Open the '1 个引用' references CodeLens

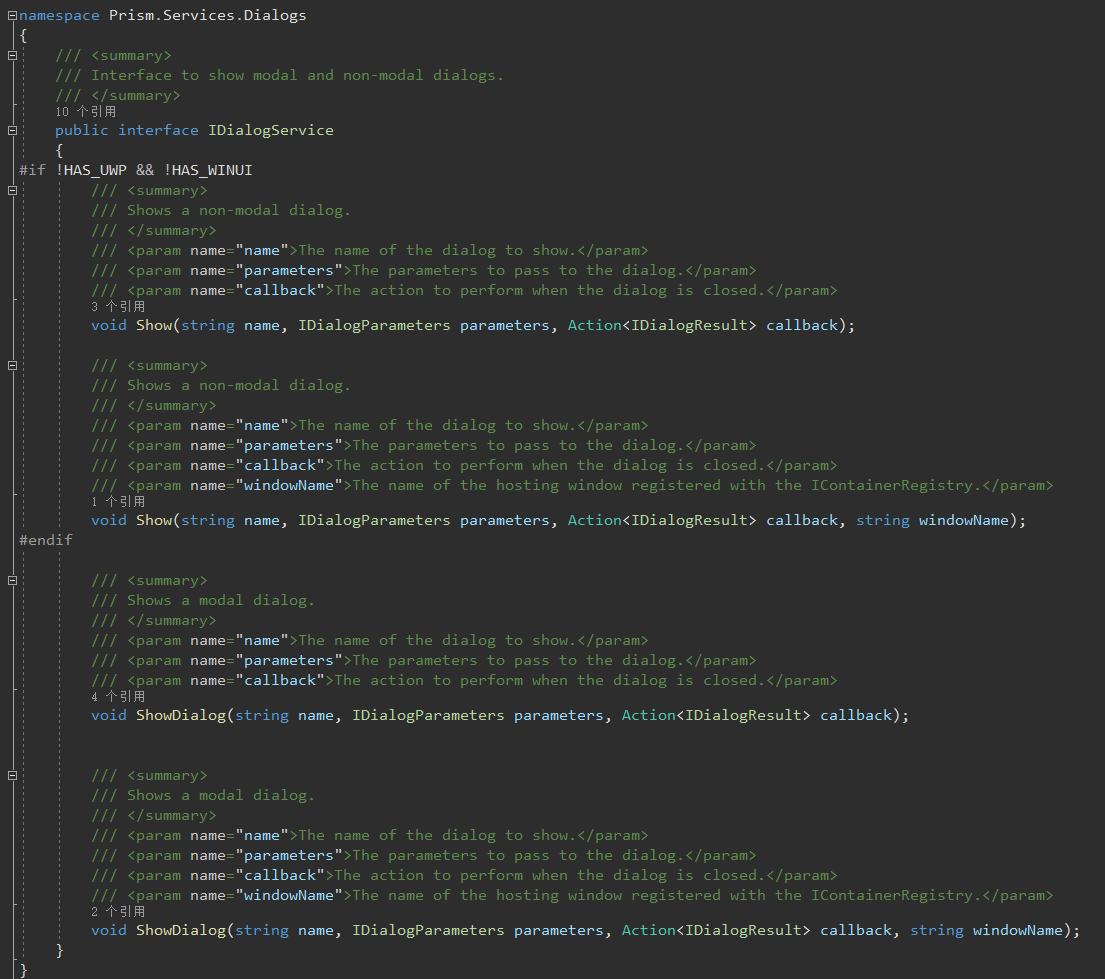118,501
